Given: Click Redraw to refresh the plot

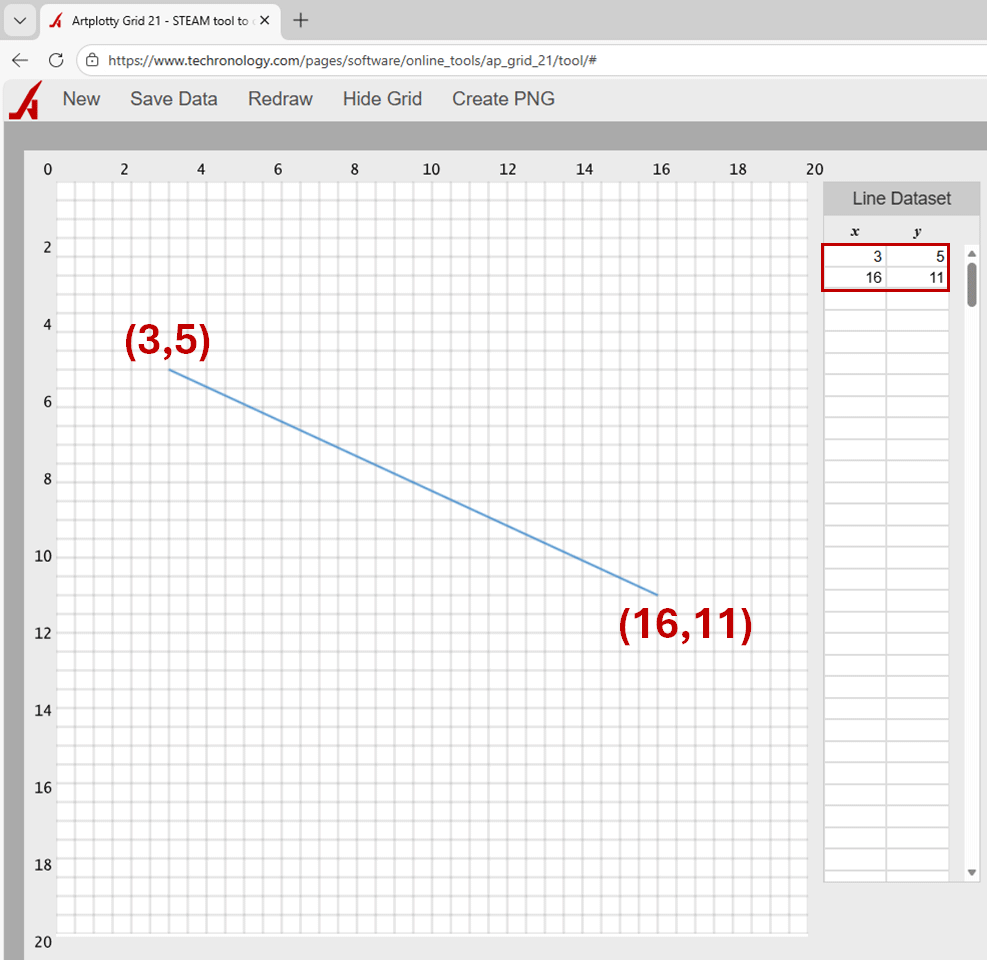Looking at the screenshot, I should coord(280,98).
